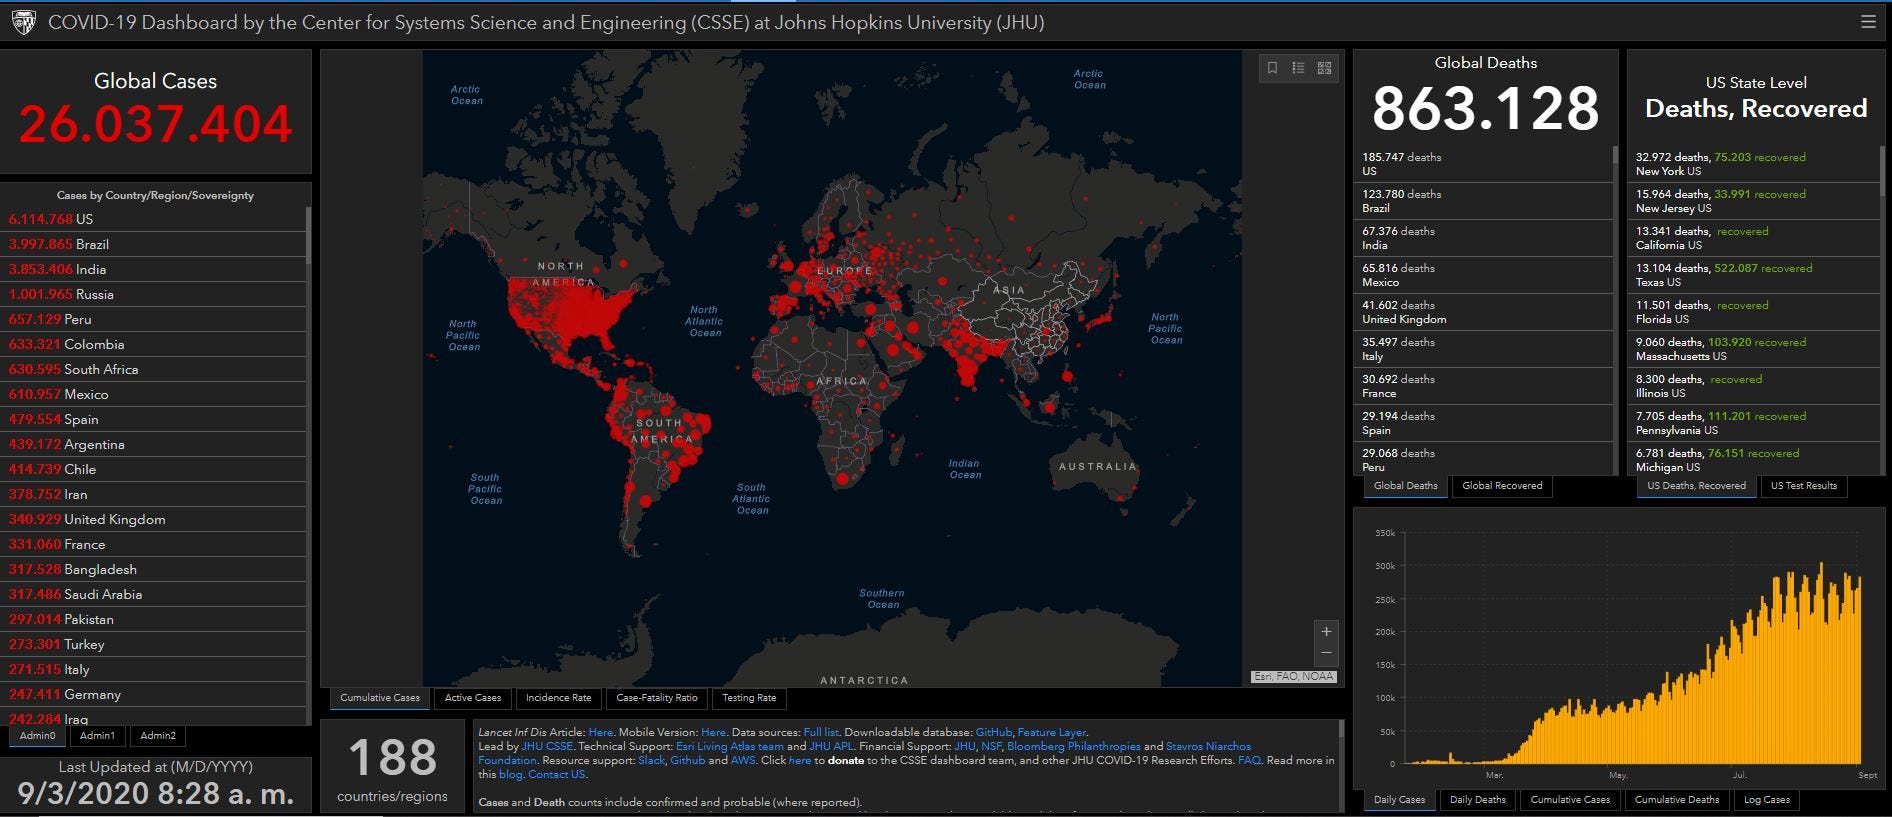This screenshot has height=817, width=1892.
Task: Zoom out on the world map
Action: (x=1326, y=653)
